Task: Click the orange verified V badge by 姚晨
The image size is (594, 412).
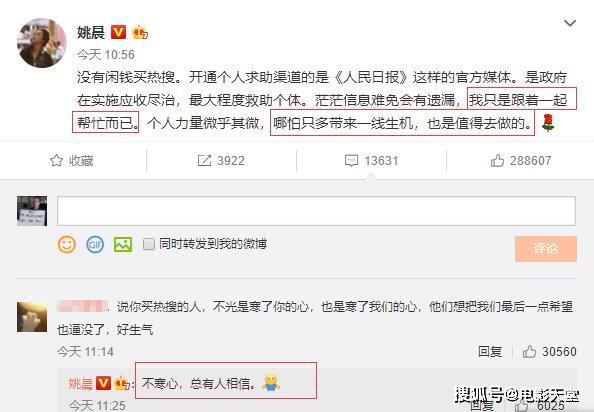Action: pyautogui.click(x=118, y=32)
